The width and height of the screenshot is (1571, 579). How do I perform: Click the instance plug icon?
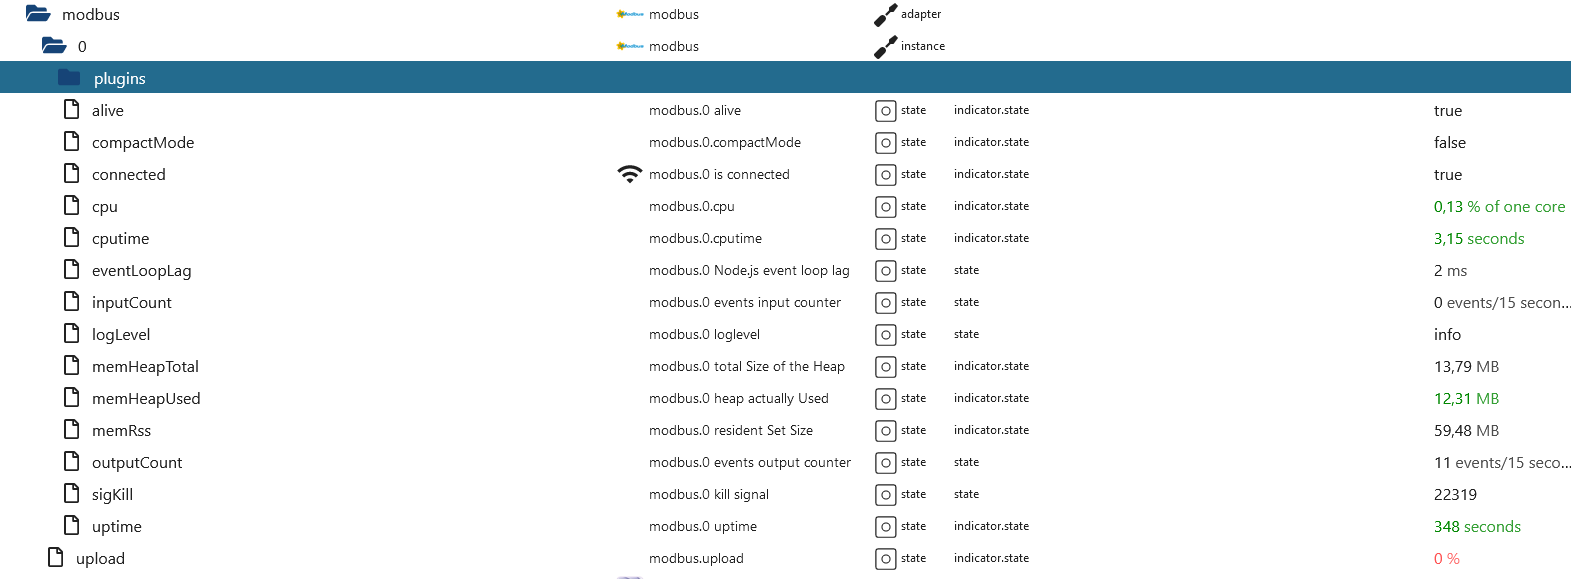click(x=885, y=47)
